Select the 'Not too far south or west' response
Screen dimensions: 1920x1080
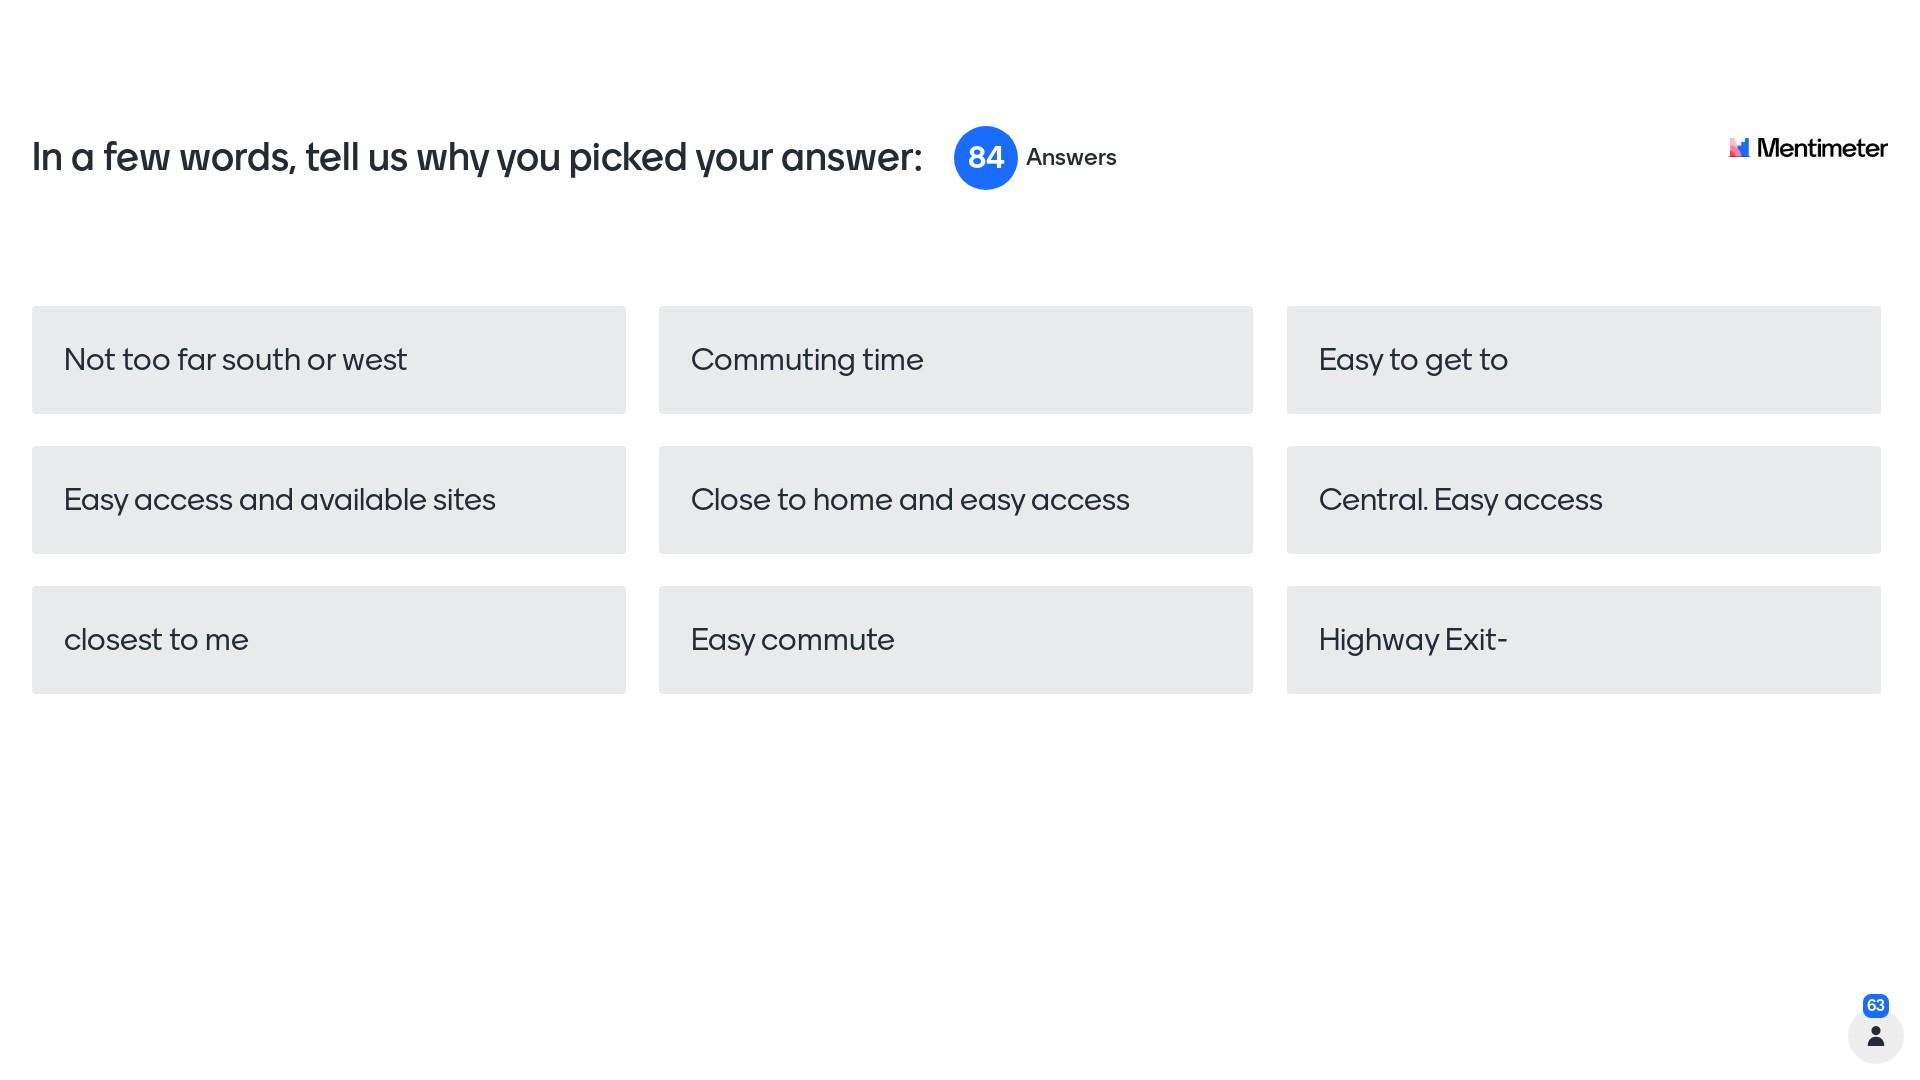[x=329, y=360]
